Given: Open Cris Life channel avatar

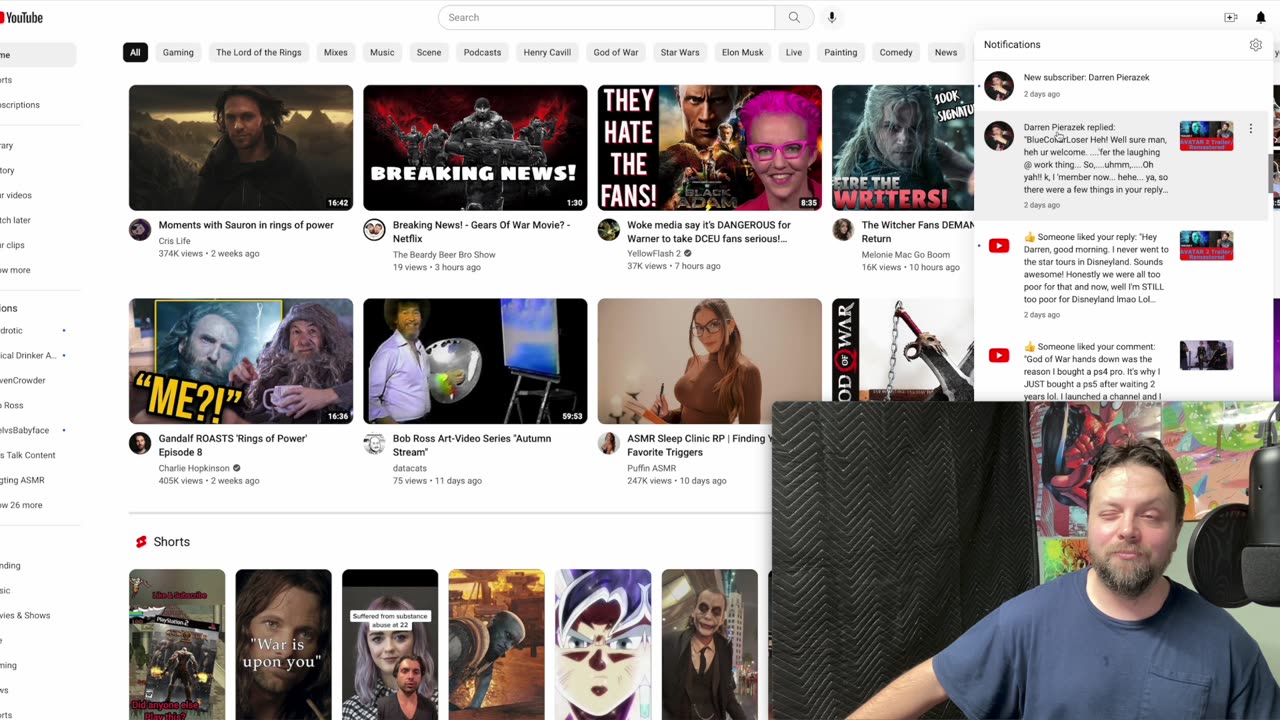Looking at the screenshot, I should point(140,230).
